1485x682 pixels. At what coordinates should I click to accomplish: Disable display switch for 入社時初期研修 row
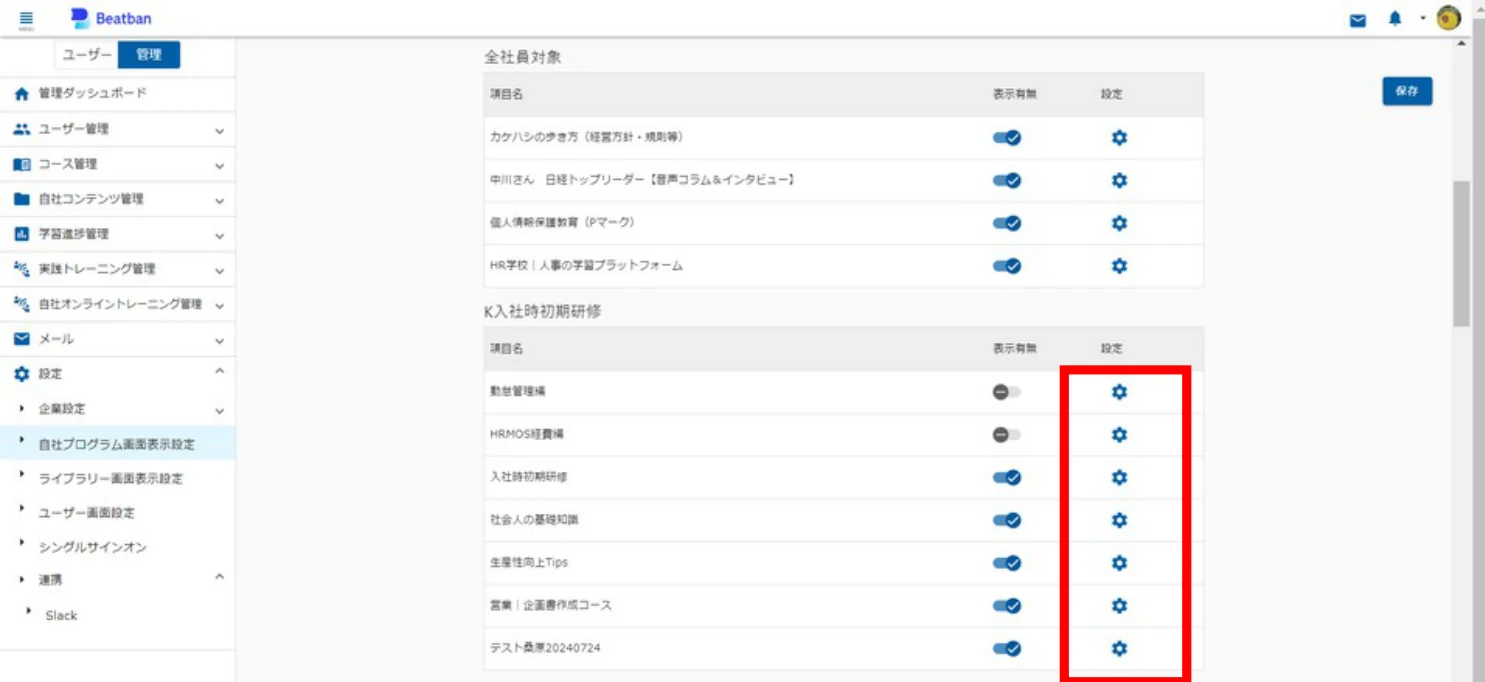coord(1007,478)
